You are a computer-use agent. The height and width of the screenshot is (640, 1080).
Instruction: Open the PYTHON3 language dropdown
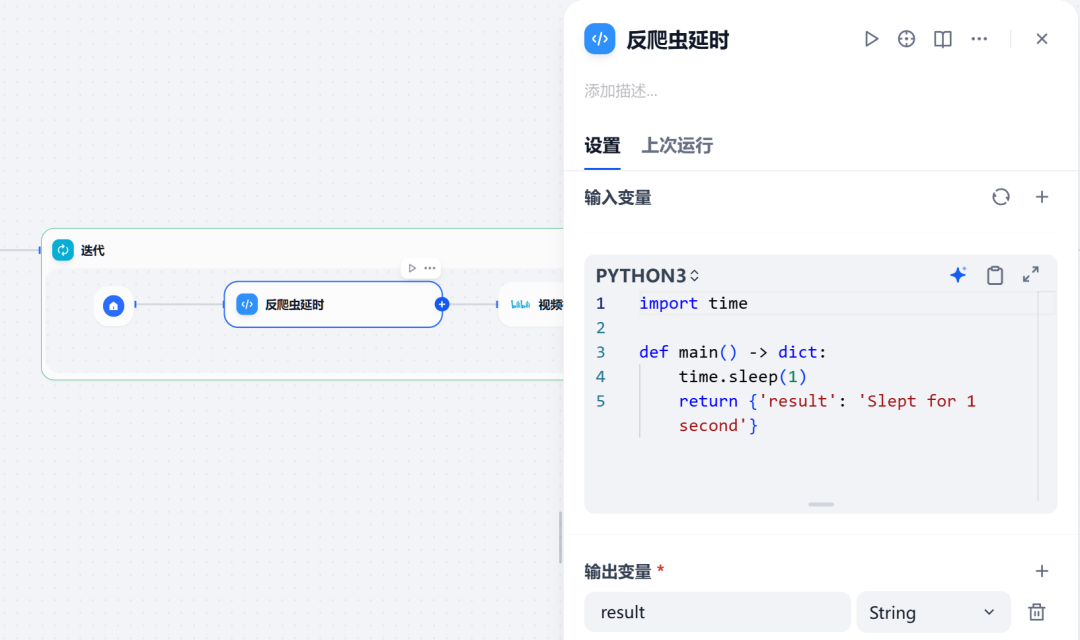coord(647,276)
